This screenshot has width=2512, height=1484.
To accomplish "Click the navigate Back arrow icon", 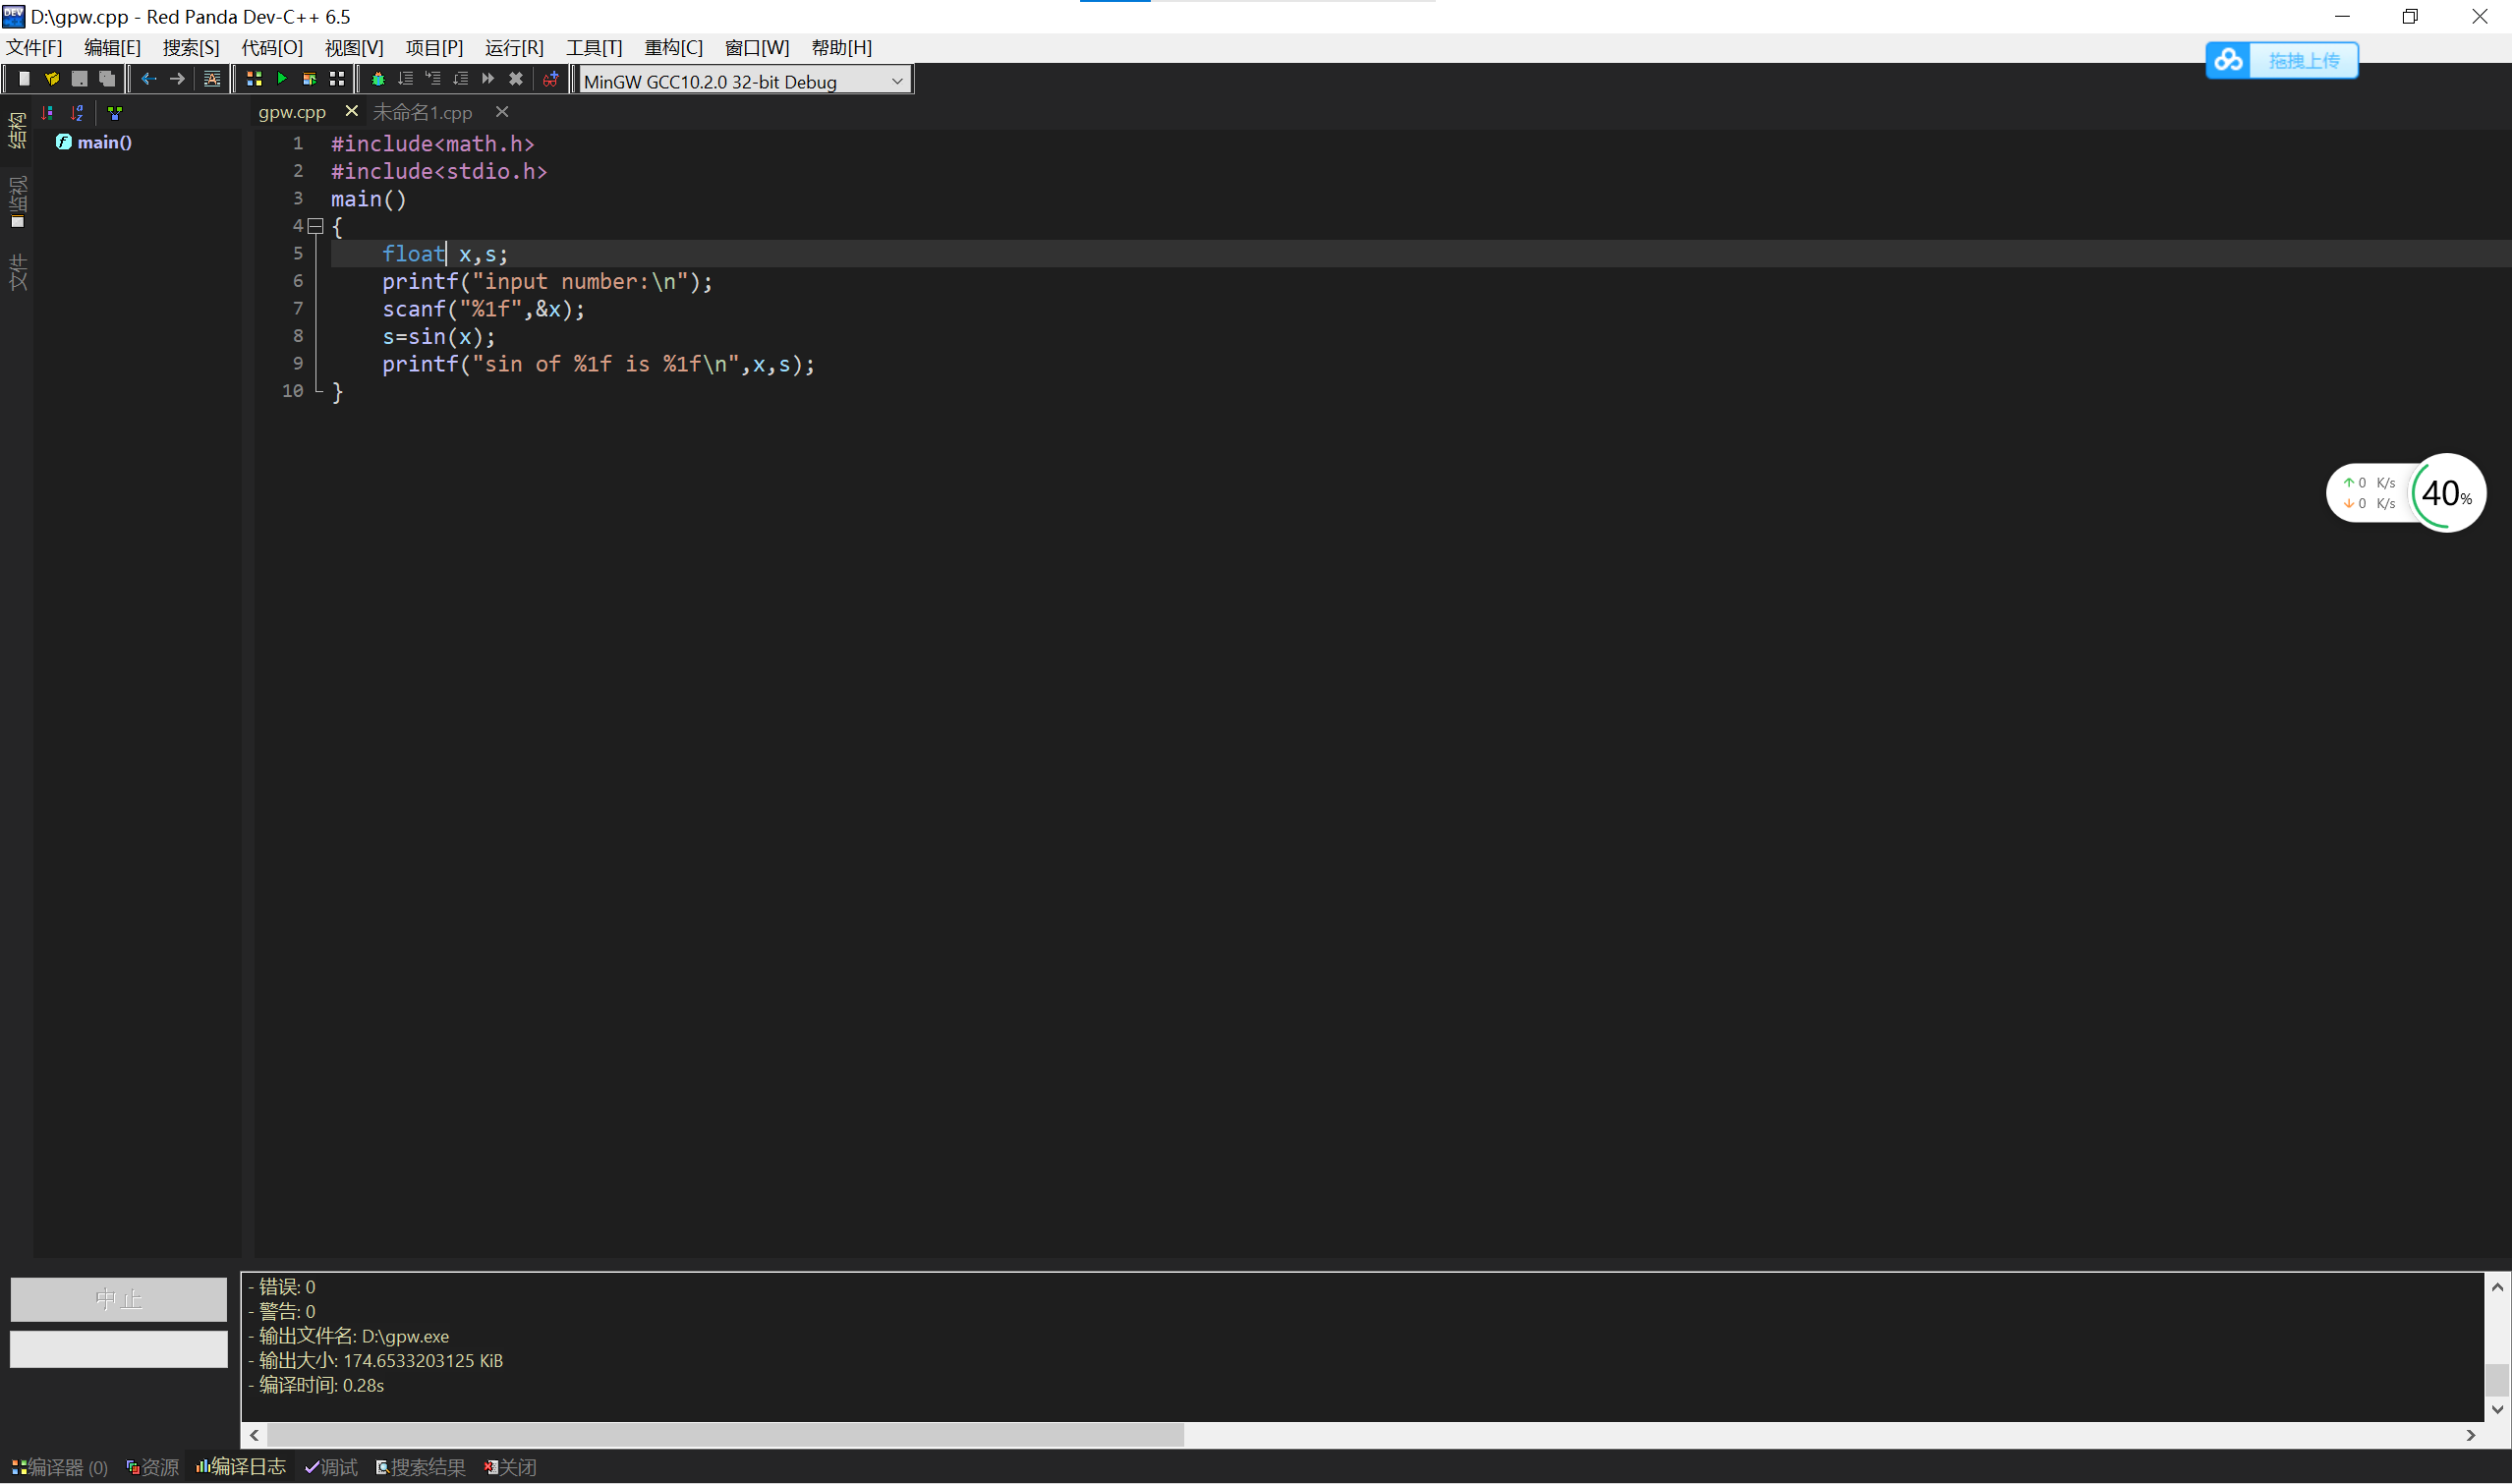I will (x=149, y=79).
